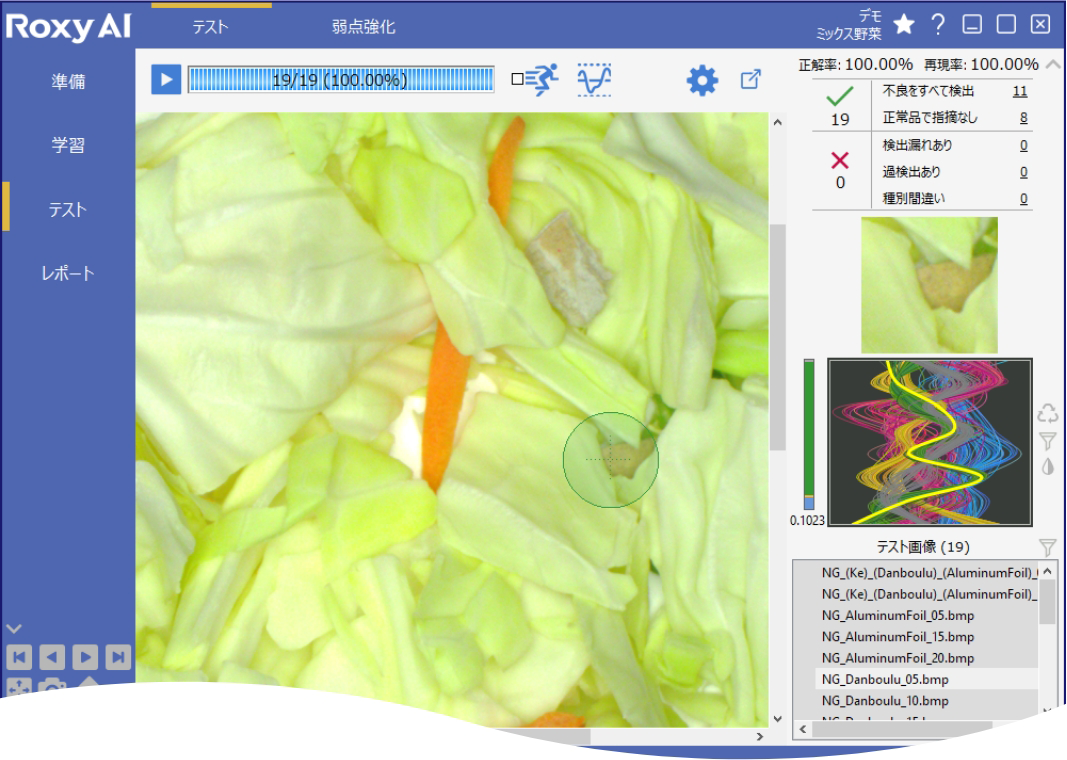1067x760 pixels.
Task: Start the test with the play button
Action: (166, 80)
